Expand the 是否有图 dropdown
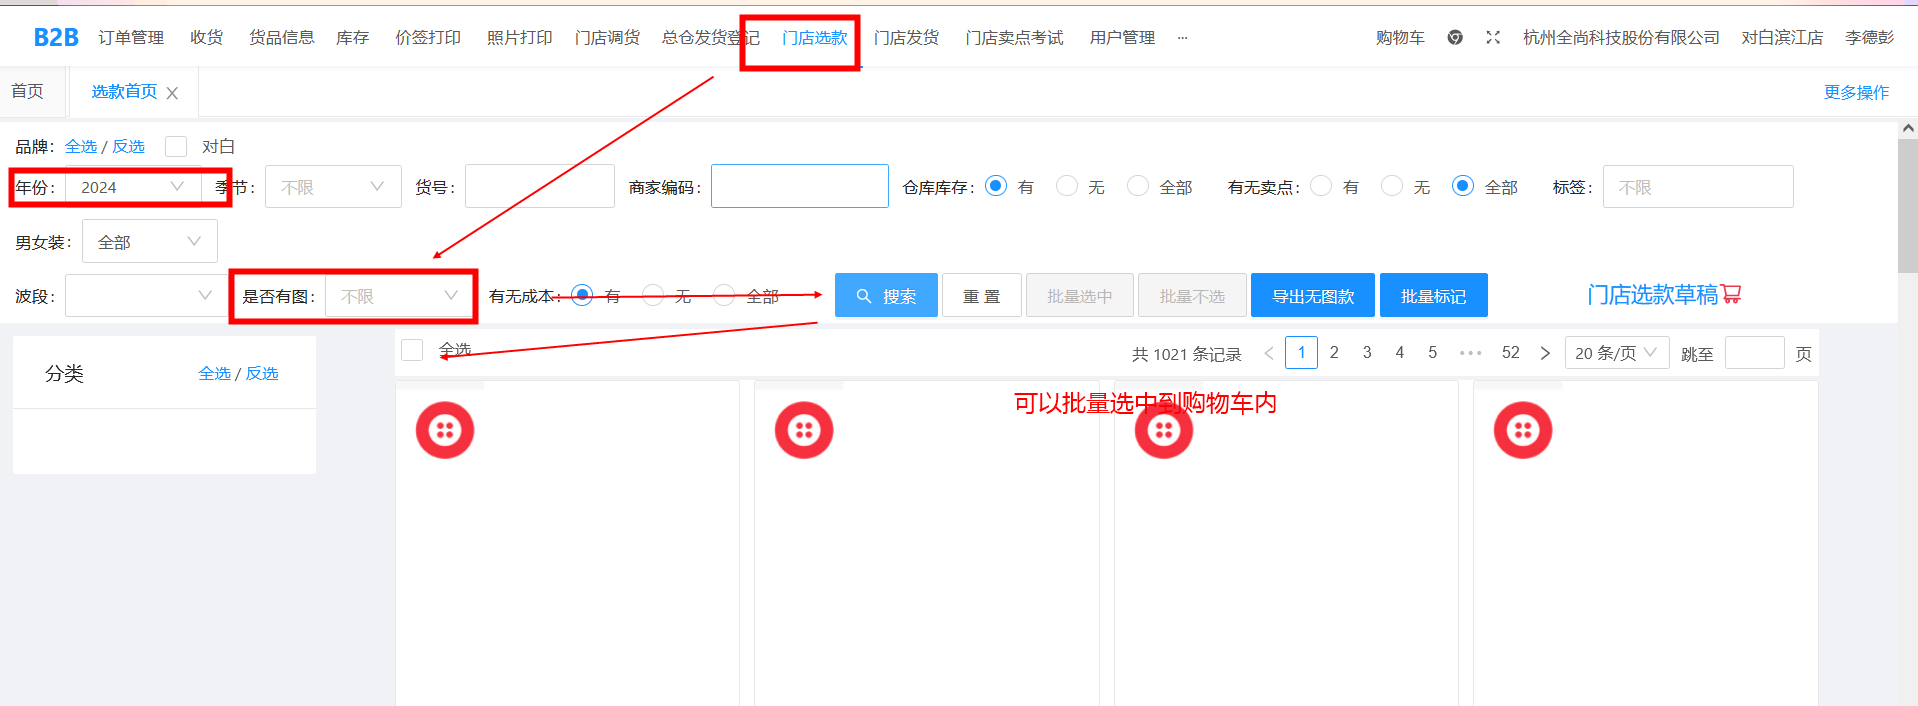This screenshot has height=706, width=1918. click(398, 296)
